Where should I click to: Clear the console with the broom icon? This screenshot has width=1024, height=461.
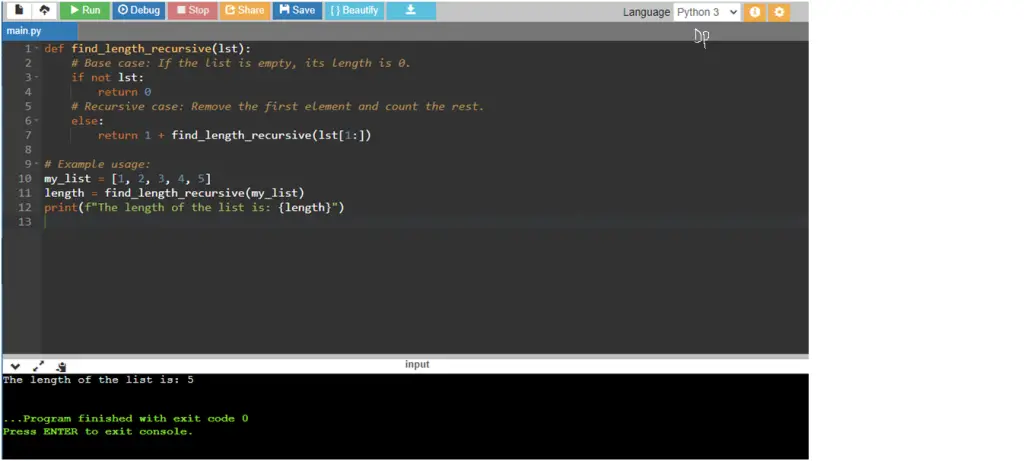click(x=61, y=367)
